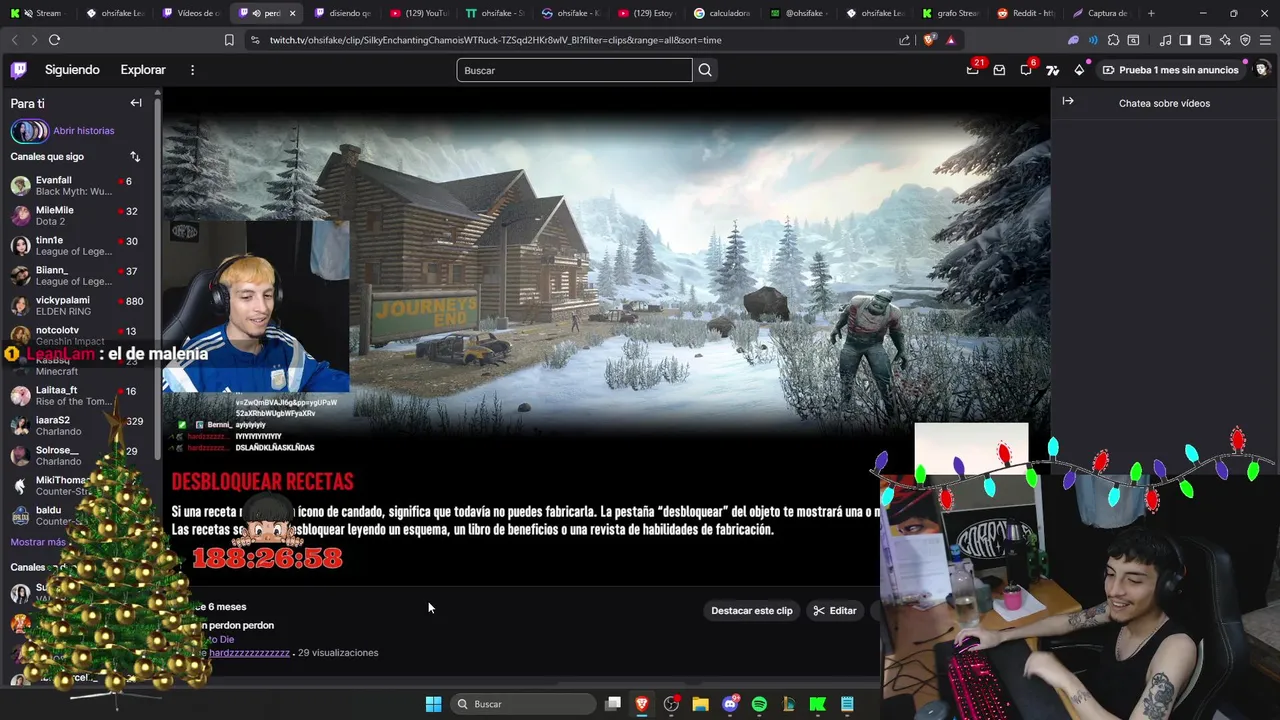The image size is (1280, 720).
Task: Click the Get Bits diamond icon
Action: coord(1079,70)
